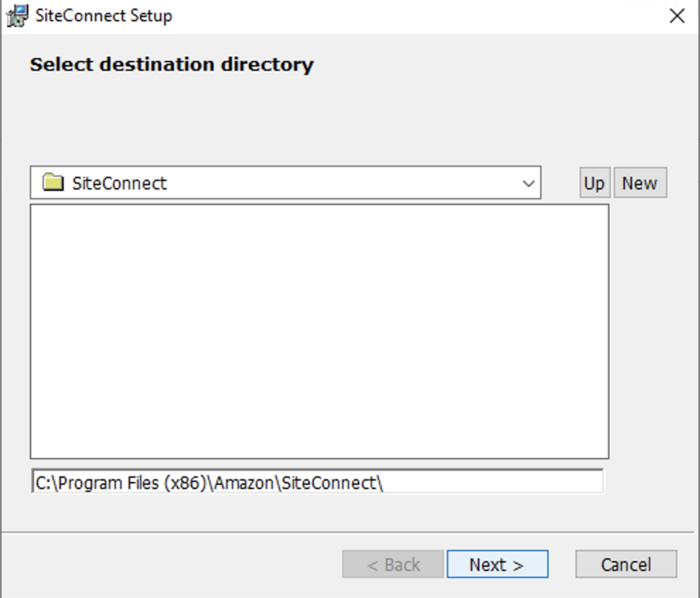Click the SiteConnect installer icon in title bar
Image resolution: width=700 pixels, height=598 pixels.
tap(17, 16)
